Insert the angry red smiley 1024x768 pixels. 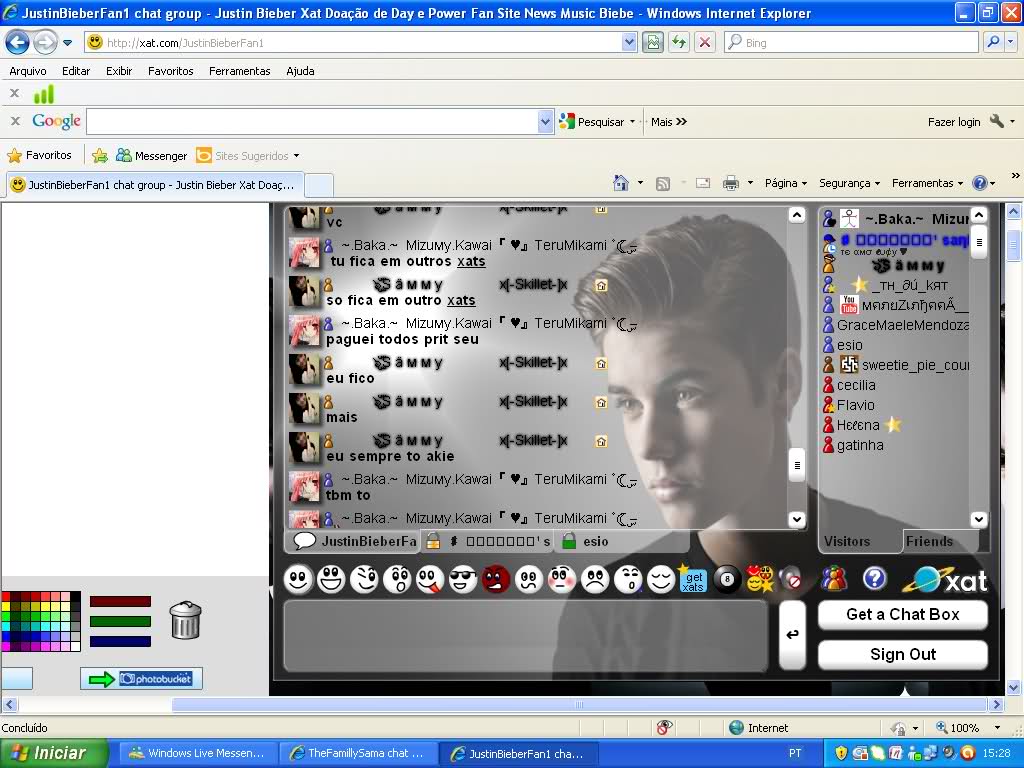click(496, 579)
